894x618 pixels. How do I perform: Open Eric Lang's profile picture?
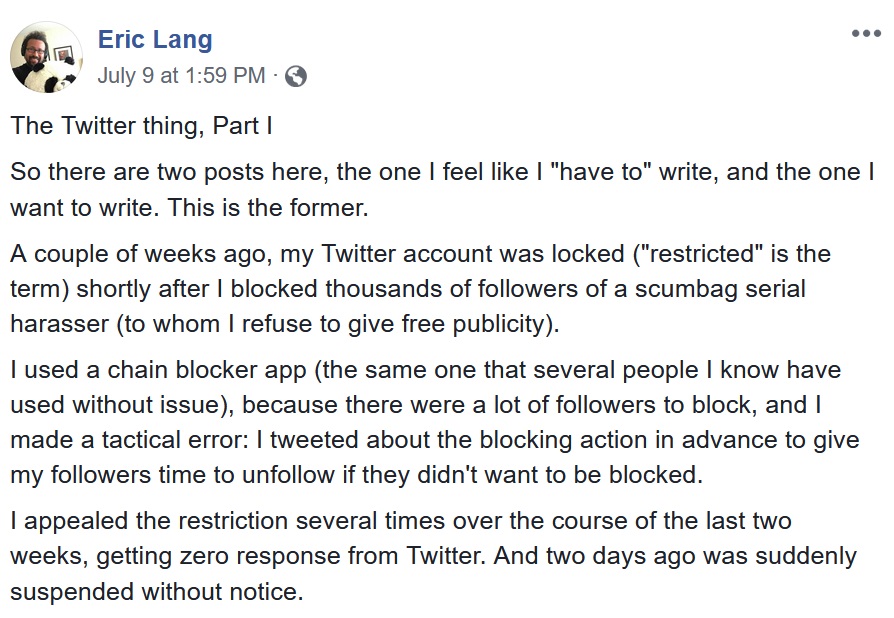[x=46, y=57]
